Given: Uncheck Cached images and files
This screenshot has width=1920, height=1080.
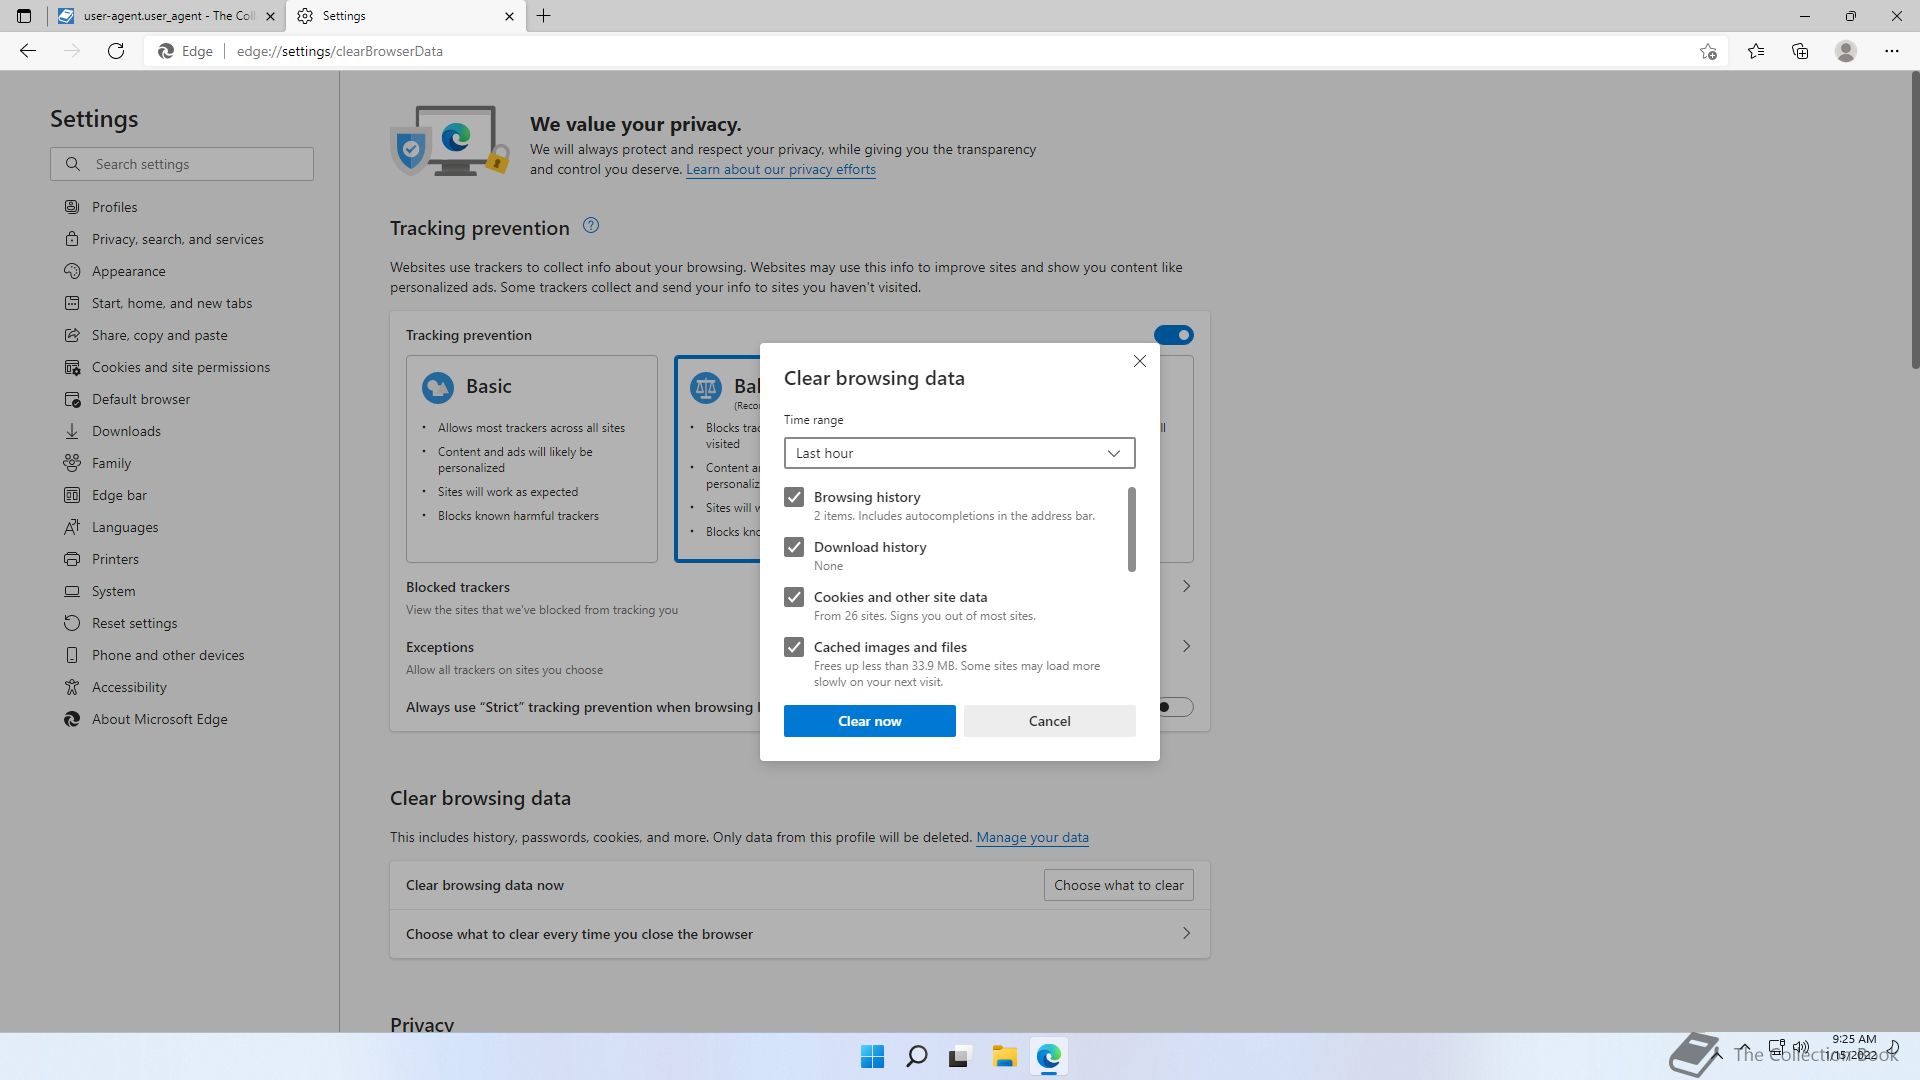Looking at the screenshot, I should pos(794,647).
